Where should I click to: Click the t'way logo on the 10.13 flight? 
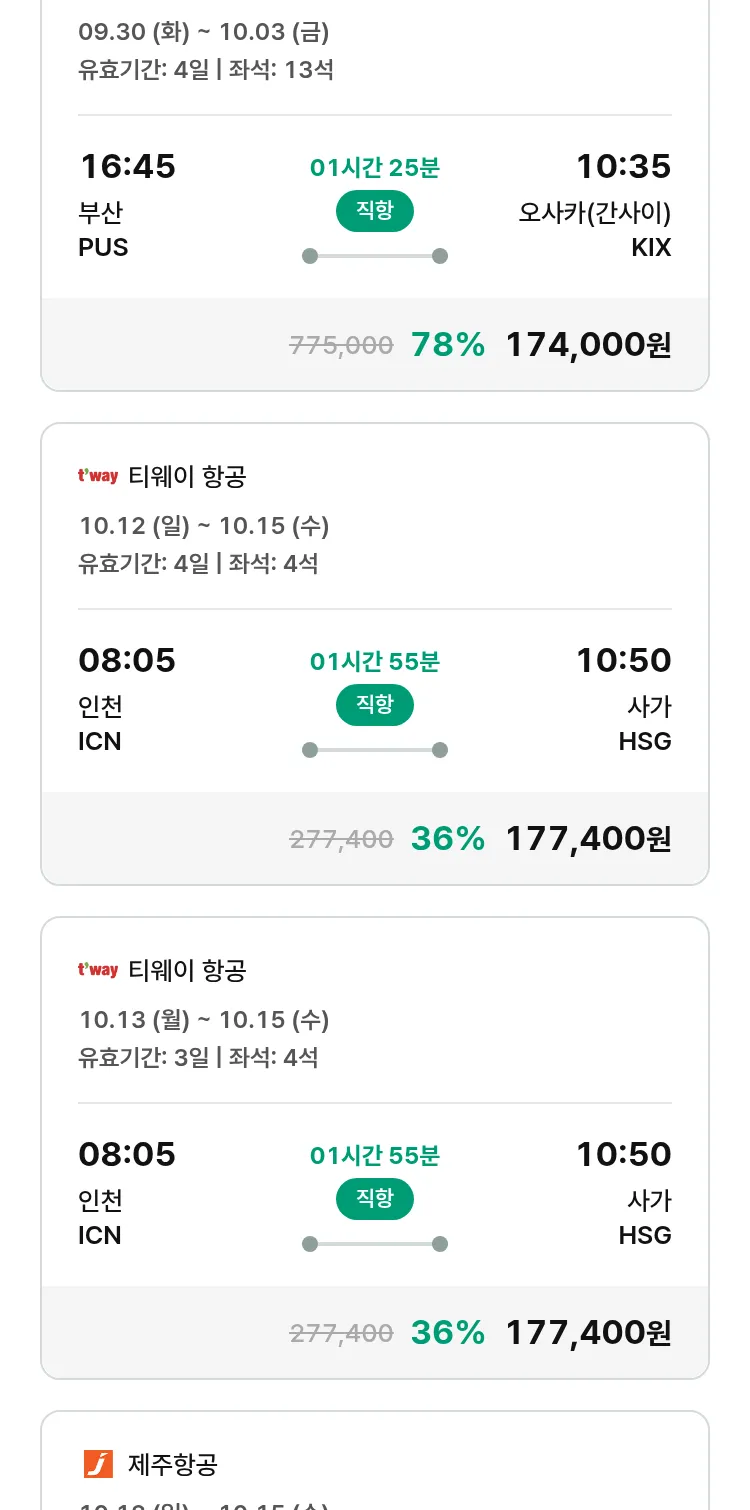point(98,970)
